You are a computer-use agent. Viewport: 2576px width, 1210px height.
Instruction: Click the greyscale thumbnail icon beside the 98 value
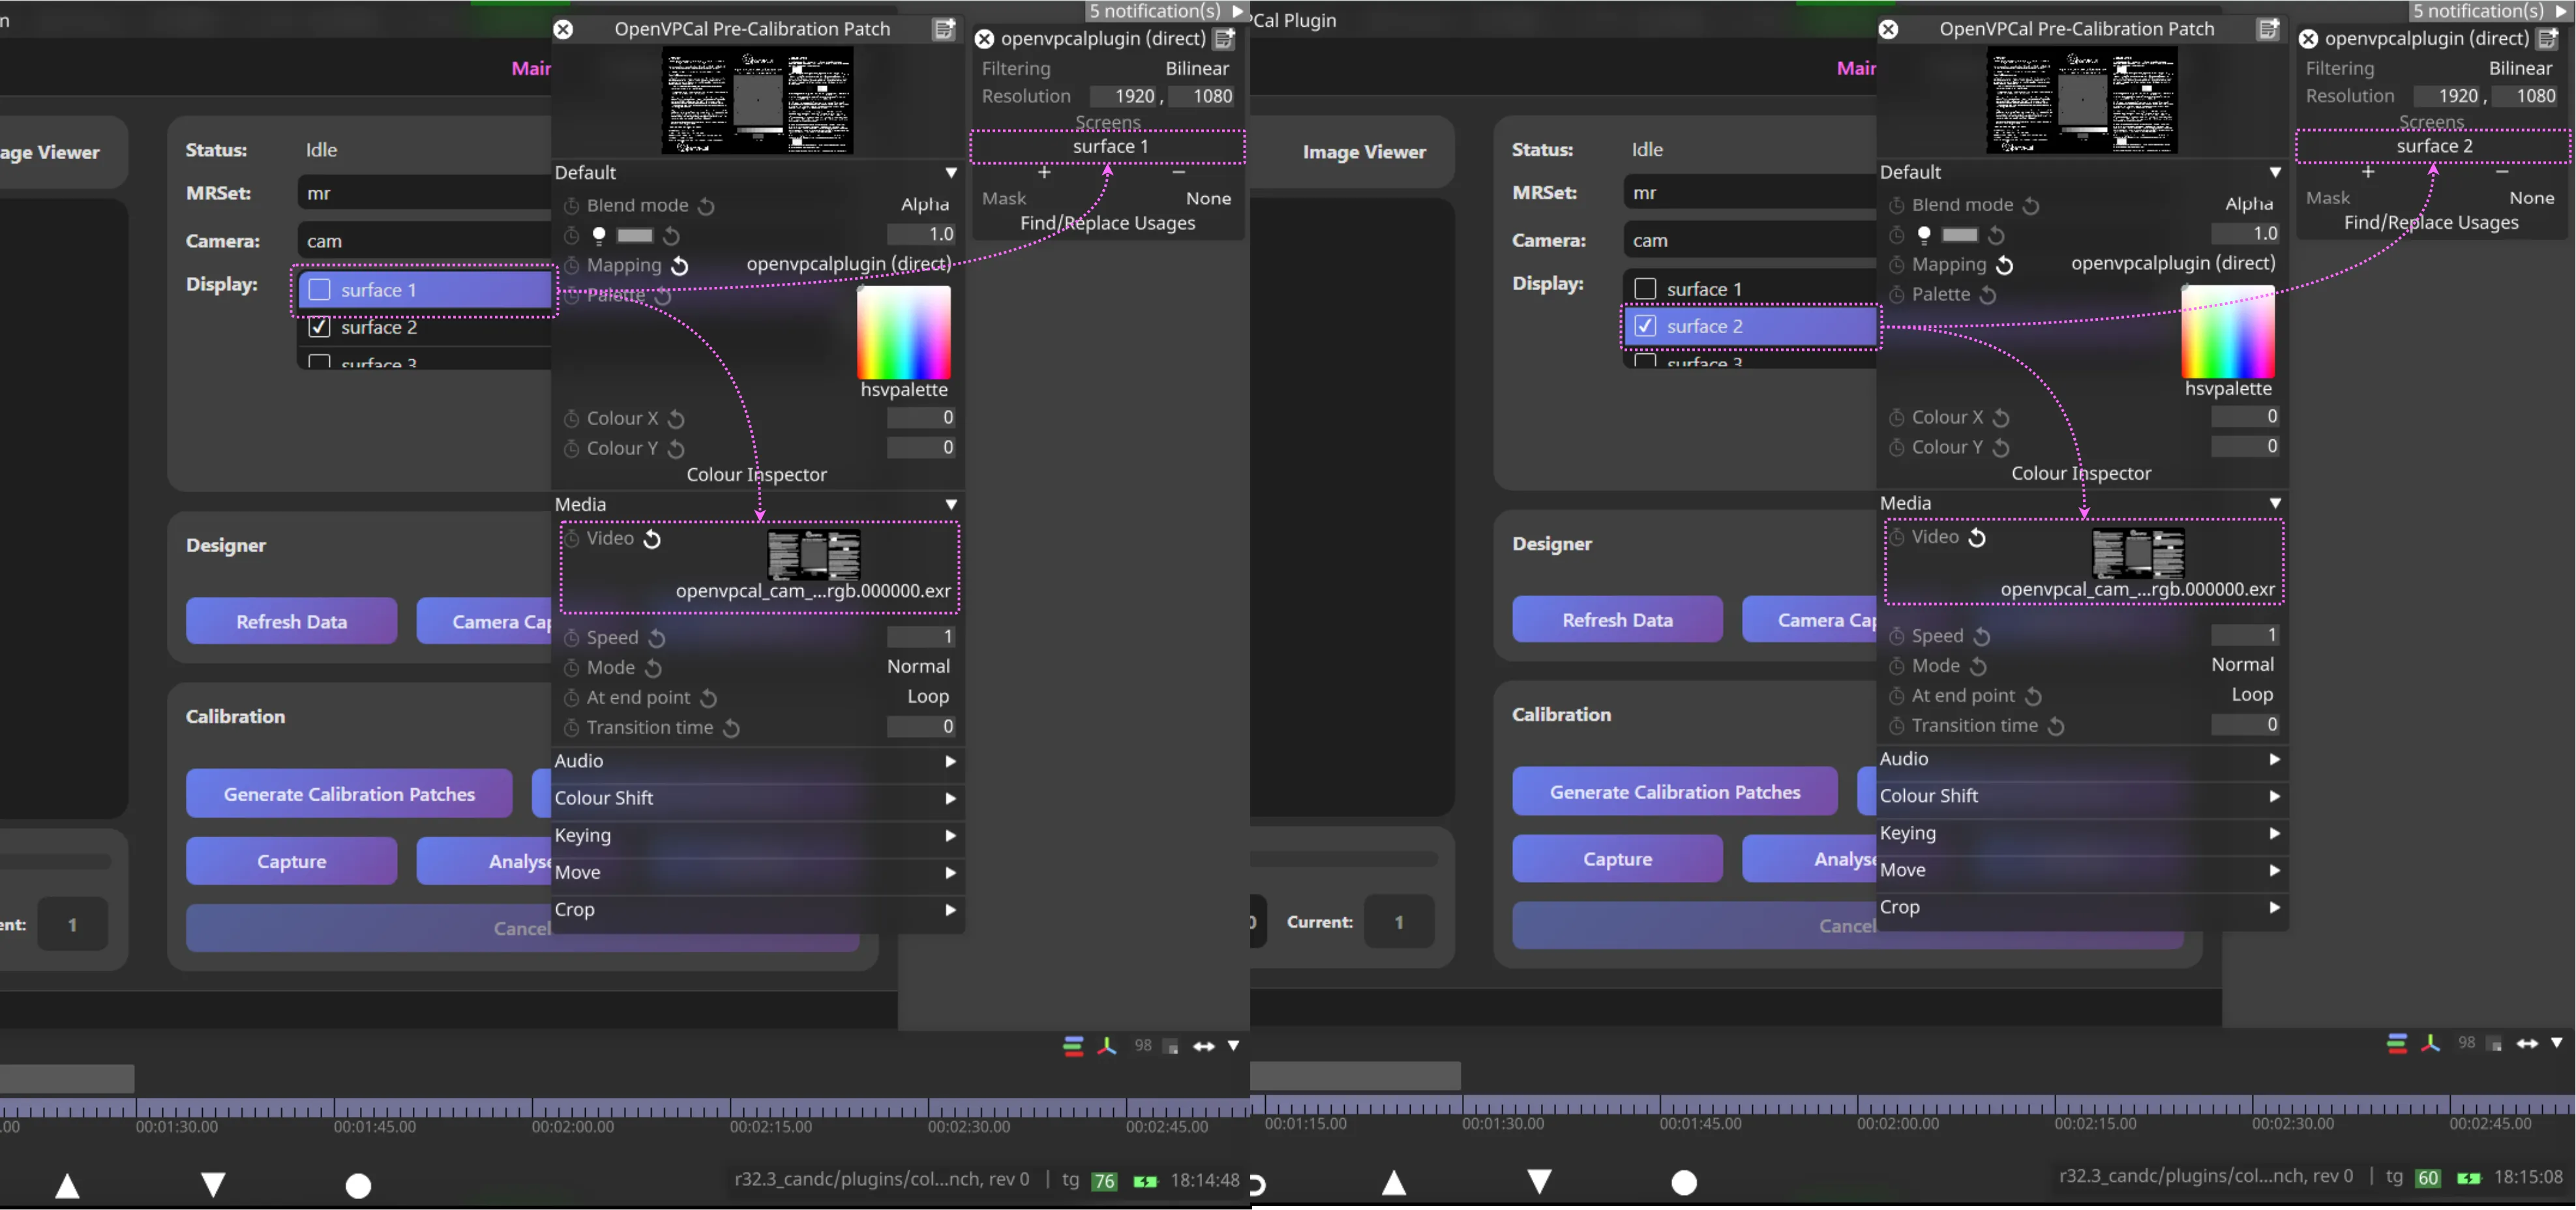pos(1170,1046)
